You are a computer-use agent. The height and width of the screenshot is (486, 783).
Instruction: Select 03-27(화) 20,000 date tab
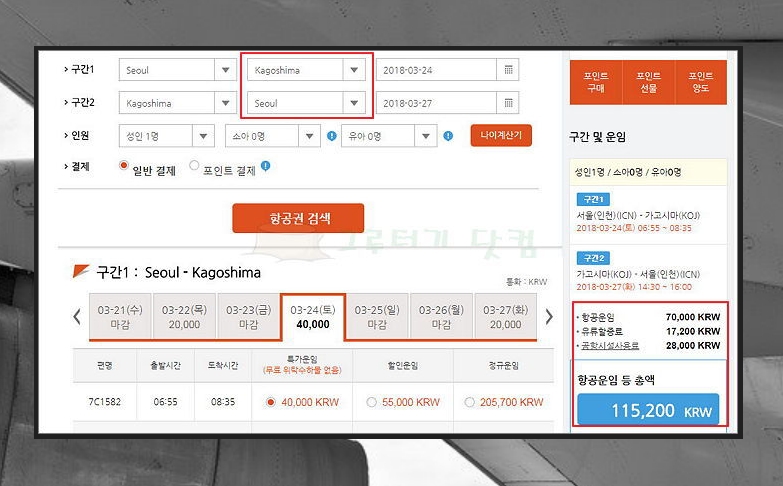(x=505, y=317)
